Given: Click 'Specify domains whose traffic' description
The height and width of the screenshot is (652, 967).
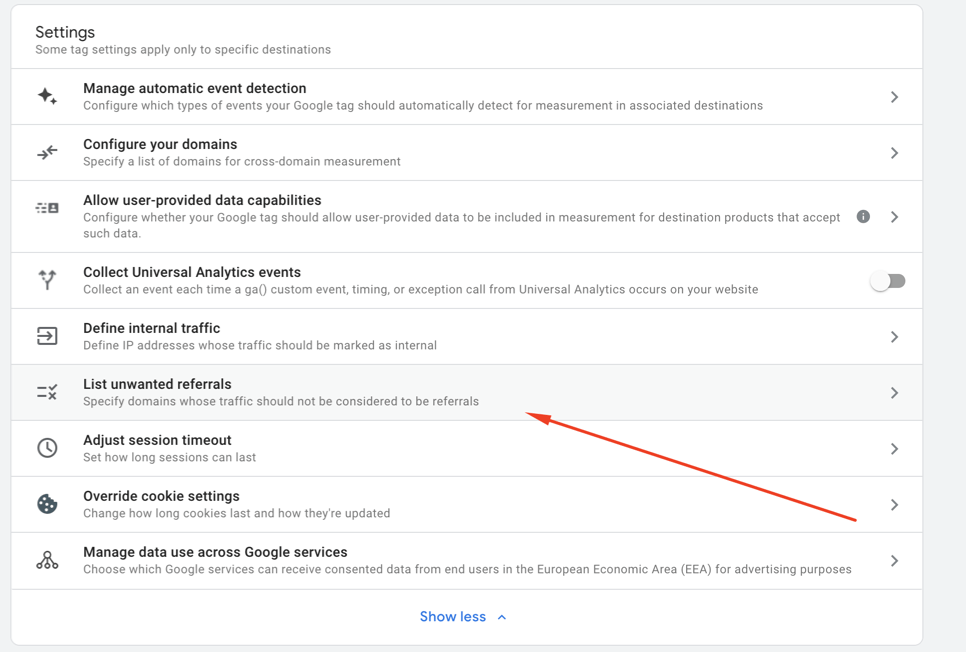Looking at the screenshot, I should click(281, 402).
